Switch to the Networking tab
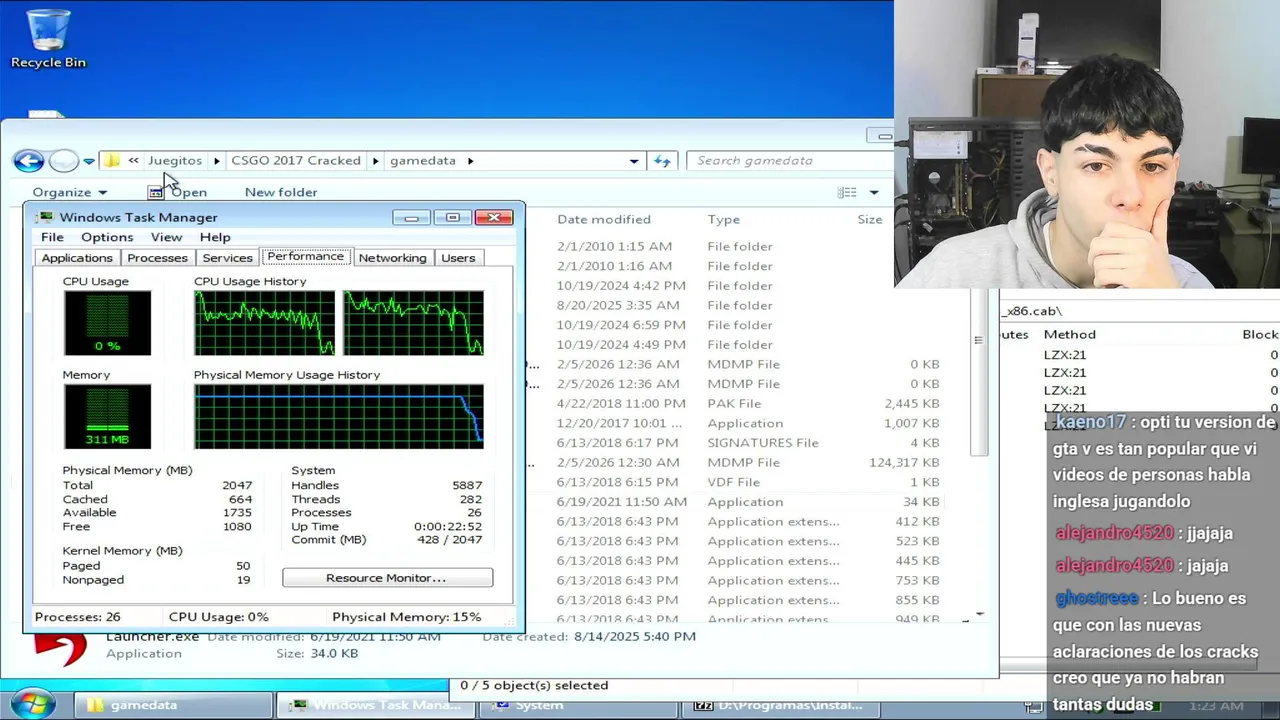 tap(392, 258)
